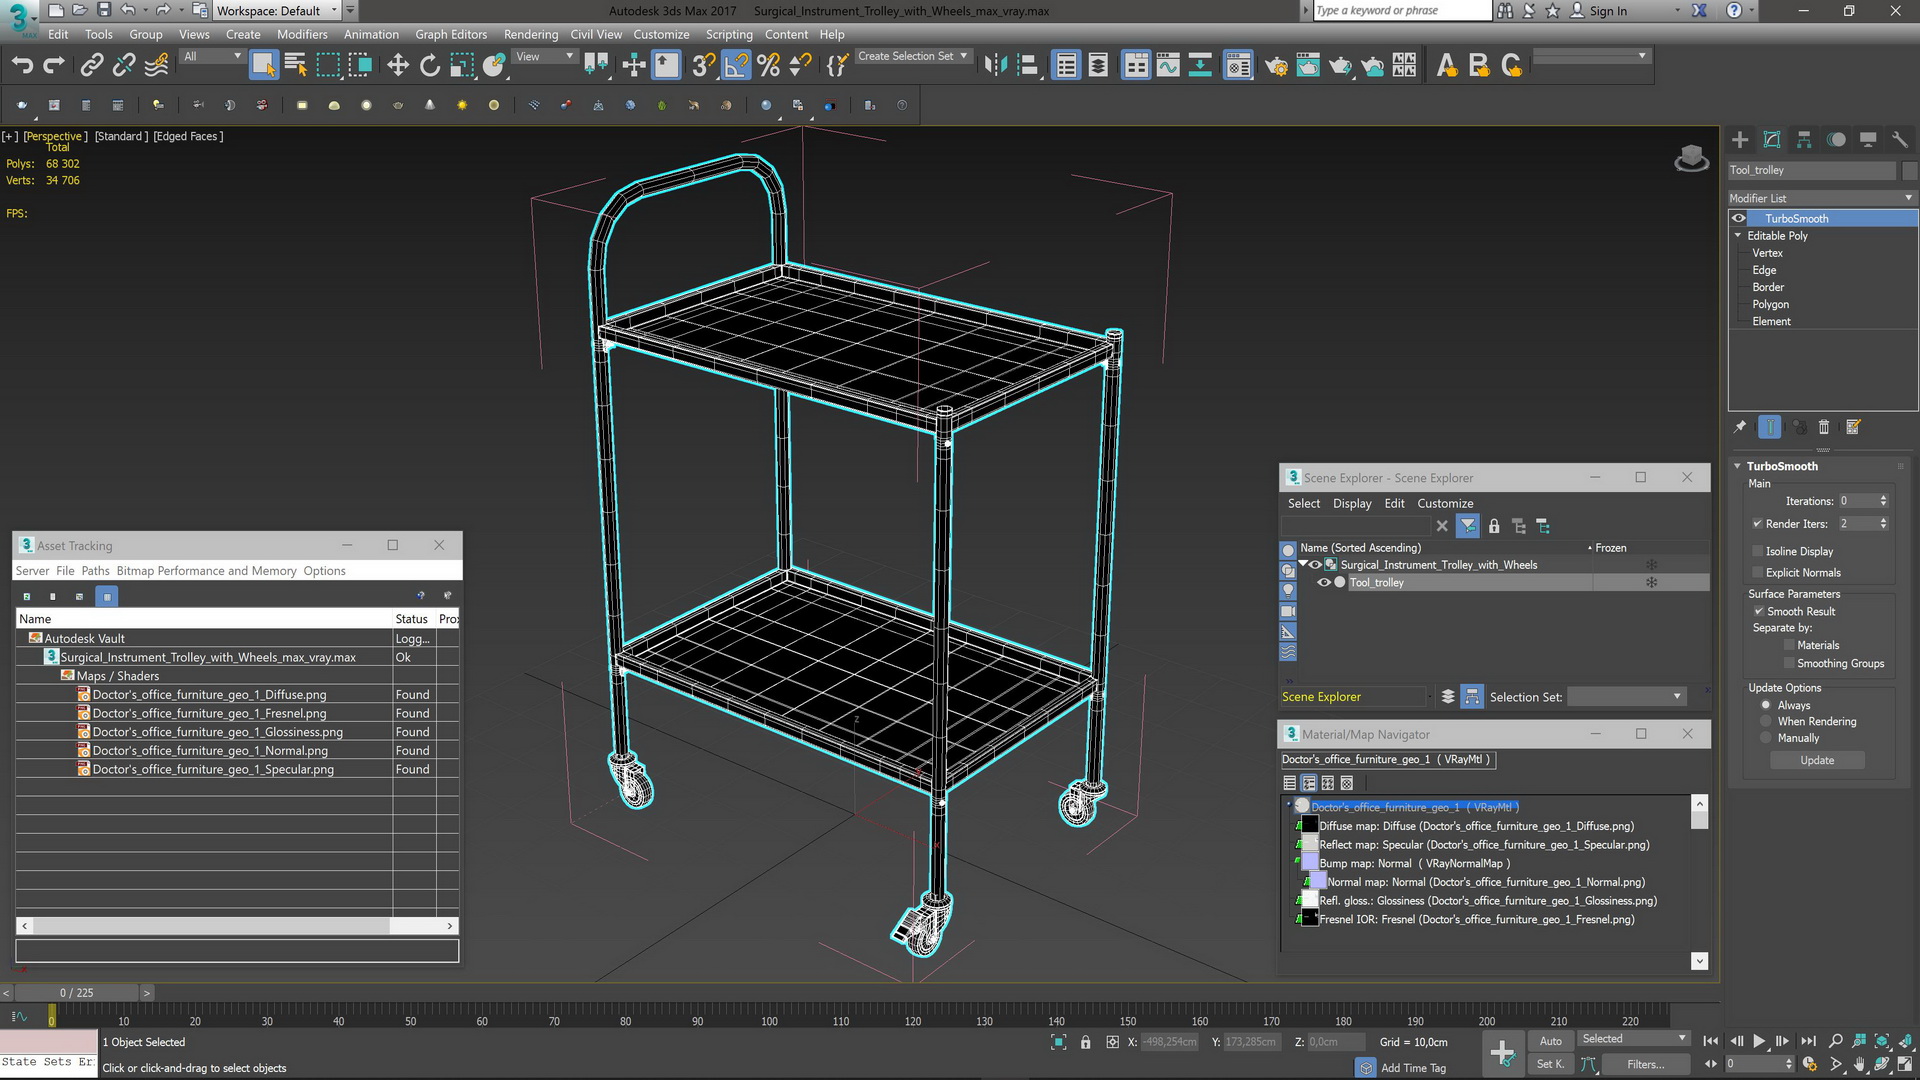Screen dimensions: 1920x1080
Task: Toggle Selection Lock in status bar
Action: [1085, 1042]
